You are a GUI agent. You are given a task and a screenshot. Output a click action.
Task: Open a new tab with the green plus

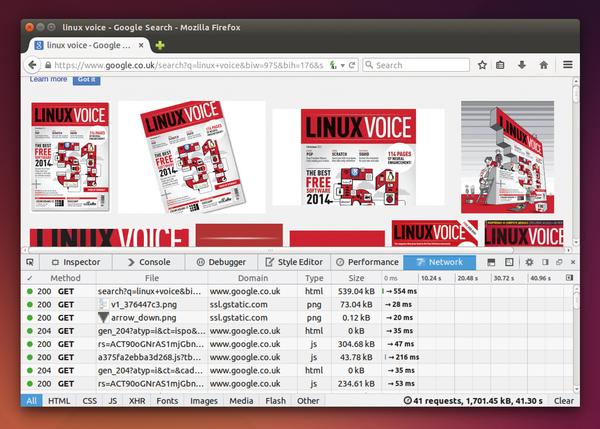(x=160, y=45)
